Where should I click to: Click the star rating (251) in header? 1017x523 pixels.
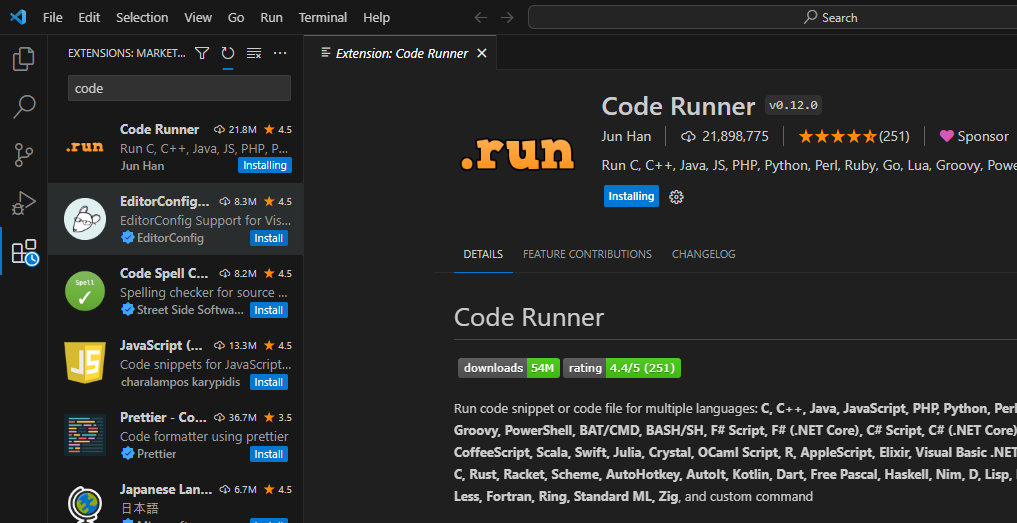pyautogui.click(x=854, y=136)
